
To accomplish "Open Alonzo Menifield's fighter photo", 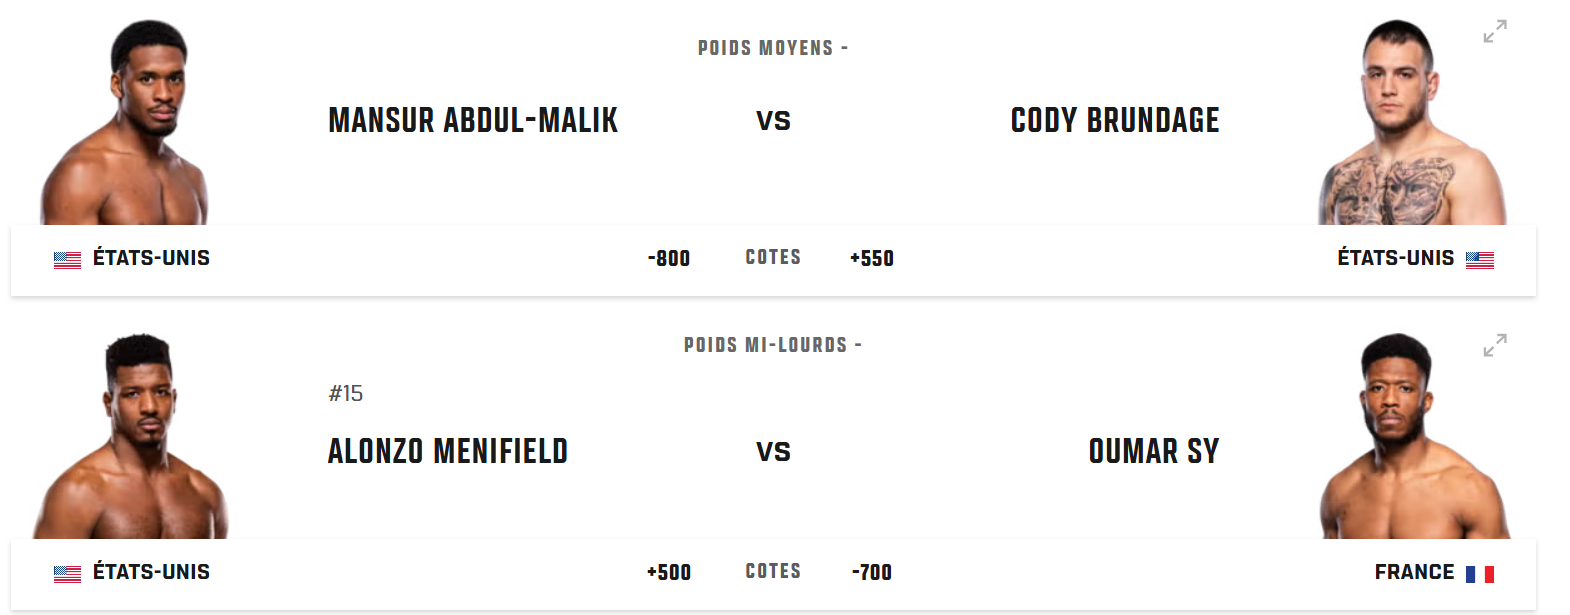I will coord(131,436).
